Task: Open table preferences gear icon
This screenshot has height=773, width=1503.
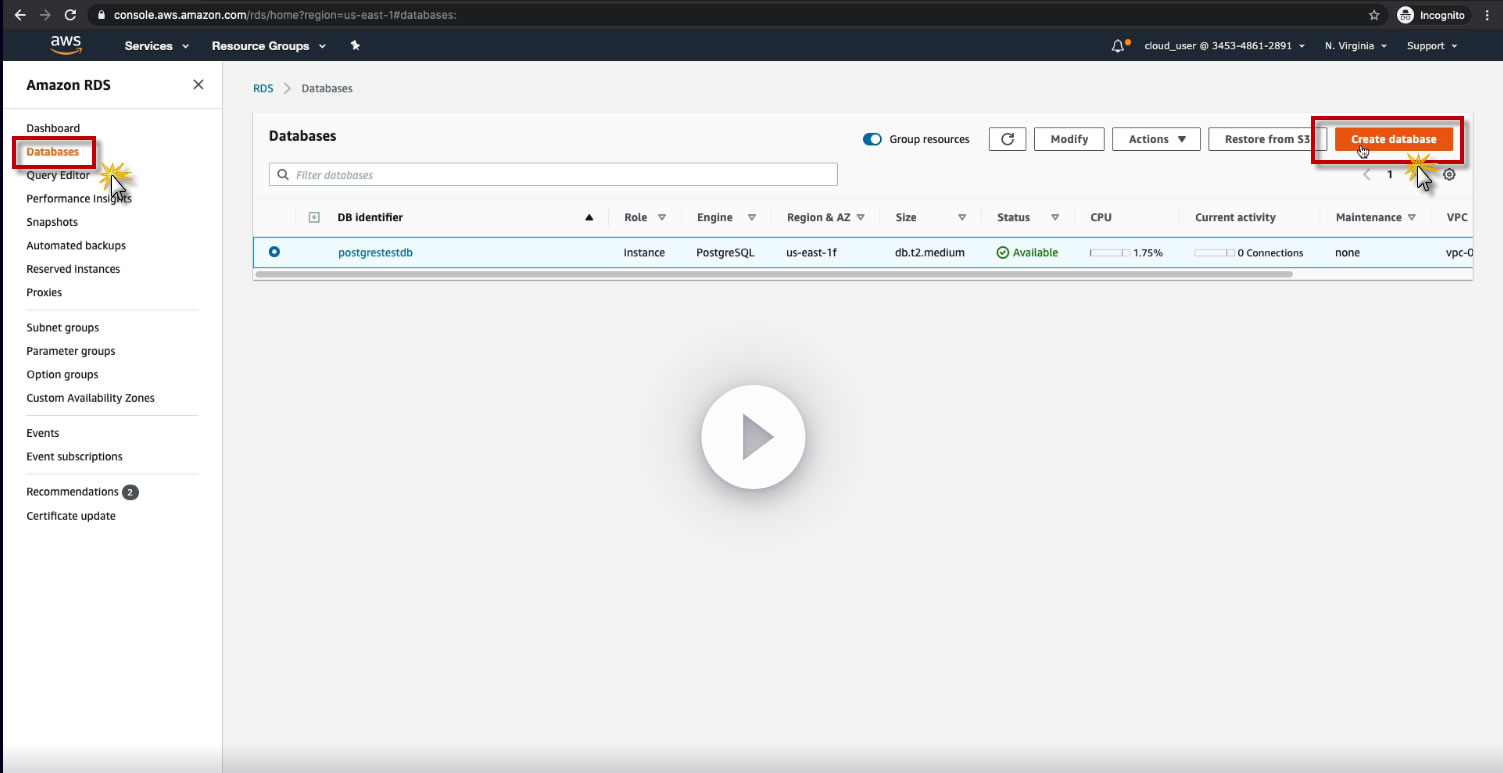Action: (1449, 174)
